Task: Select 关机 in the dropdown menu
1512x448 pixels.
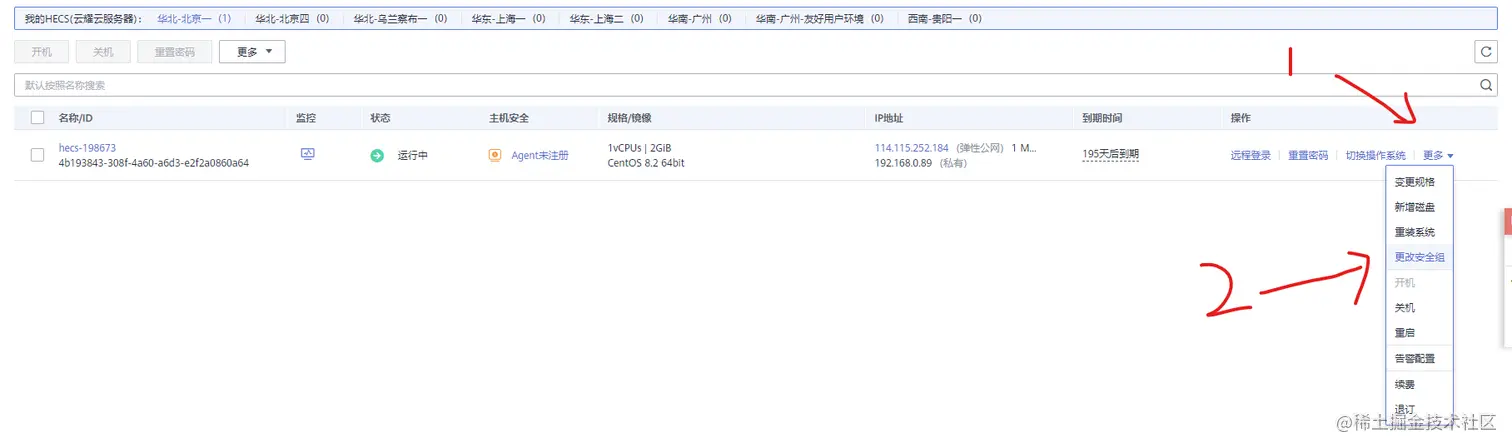Action: point(1405,308)
